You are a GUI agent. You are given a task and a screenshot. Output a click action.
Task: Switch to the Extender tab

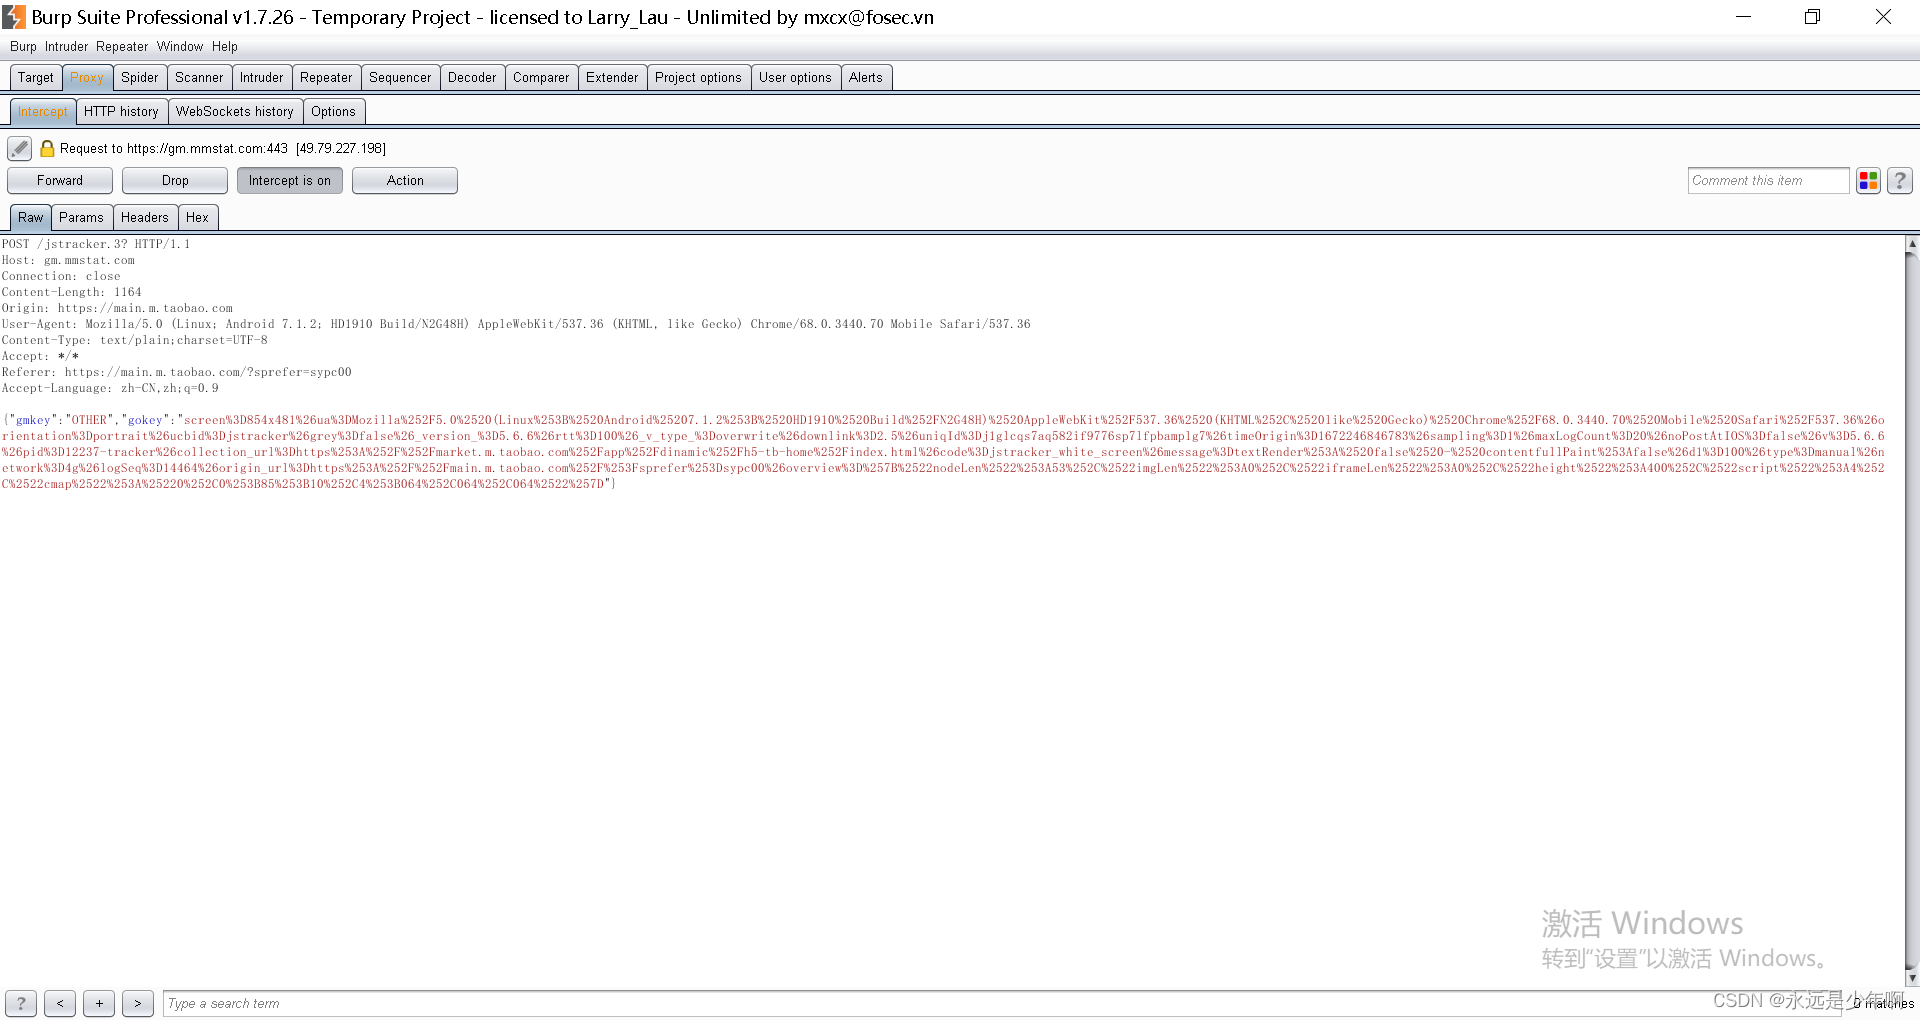tap(612, 78)
